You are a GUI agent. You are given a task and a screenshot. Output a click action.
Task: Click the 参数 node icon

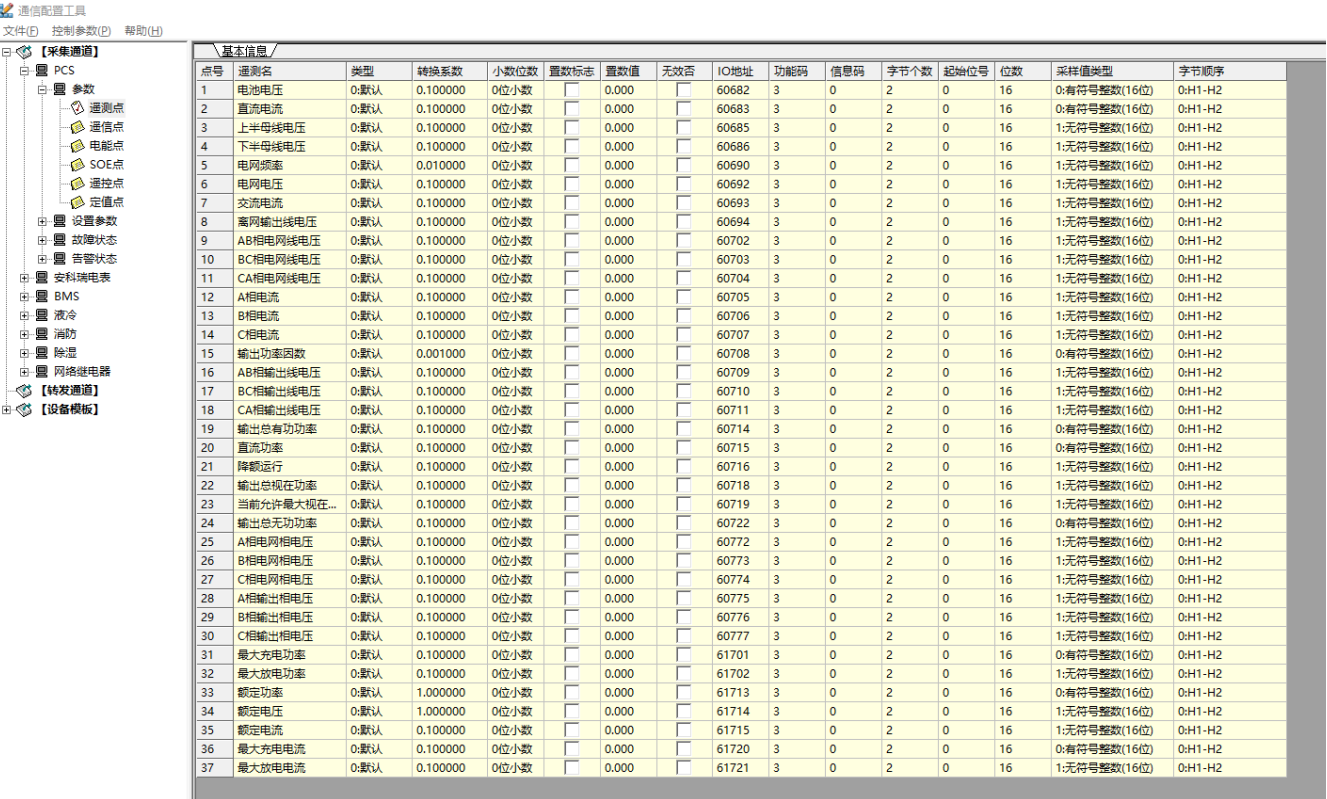60,90
